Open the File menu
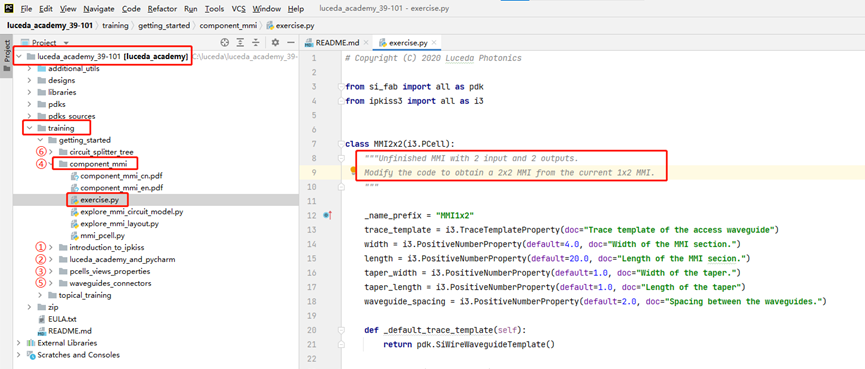The height and width of the screenshot is (369, 865). click(26, 9)
